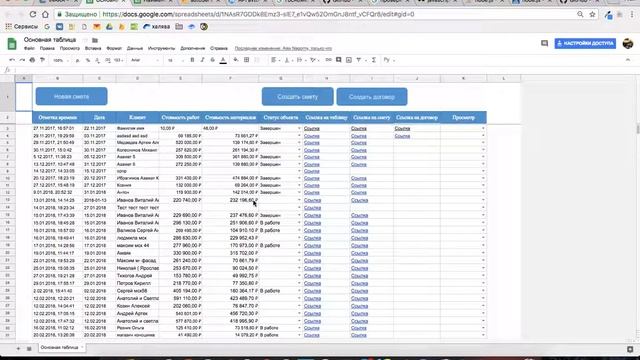Open the font size dropdown
Viewport: 640px width, 360px height.
point(176,60)
